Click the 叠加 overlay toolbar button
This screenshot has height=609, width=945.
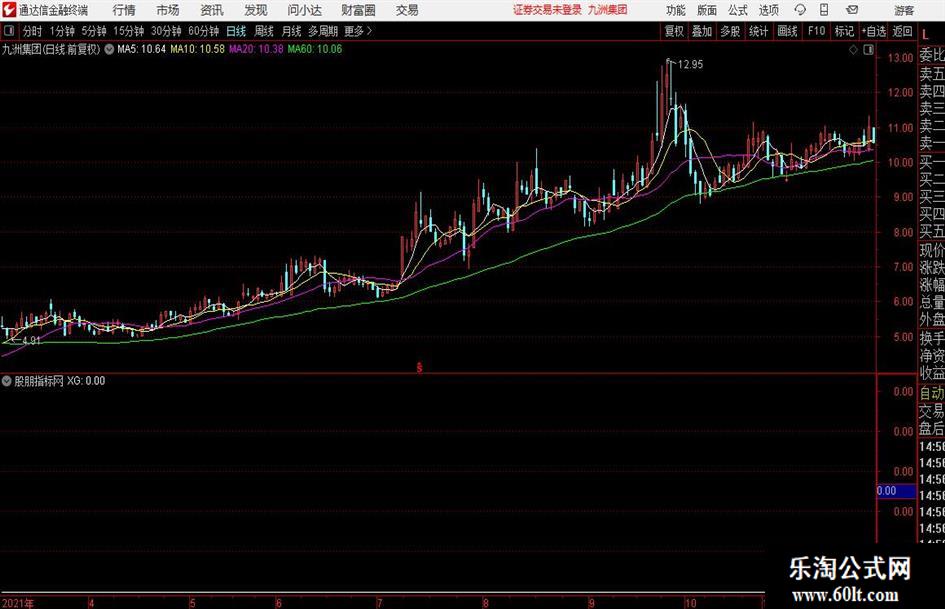click(x=702, y=31)
